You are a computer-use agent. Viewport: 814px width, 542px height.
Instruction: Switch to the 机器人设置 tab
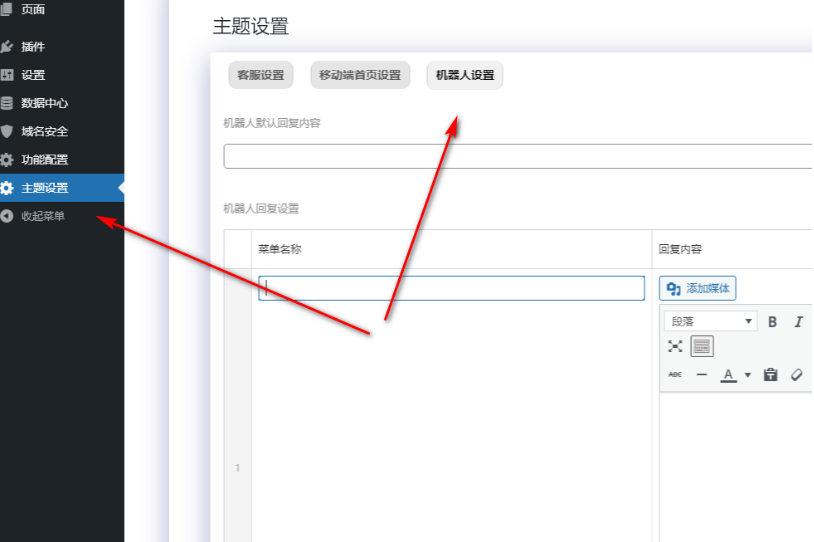[465, 75]
